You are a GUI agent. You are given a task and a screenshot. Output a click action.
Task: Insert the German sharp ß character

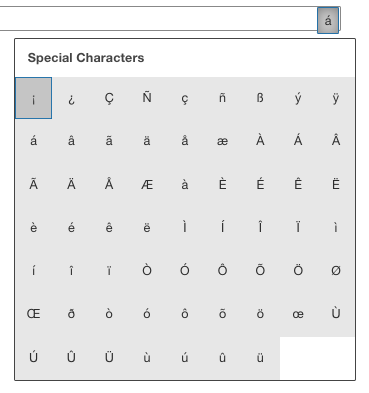260,98
